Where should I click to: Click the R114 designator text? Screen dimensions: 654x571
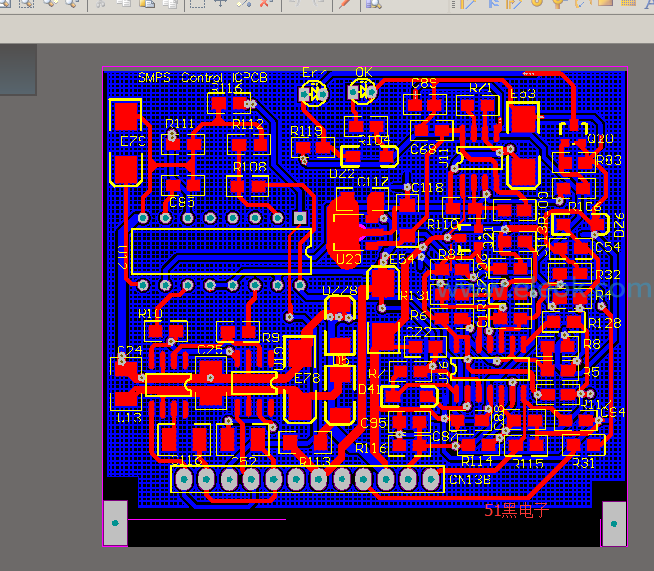point(476,461)
